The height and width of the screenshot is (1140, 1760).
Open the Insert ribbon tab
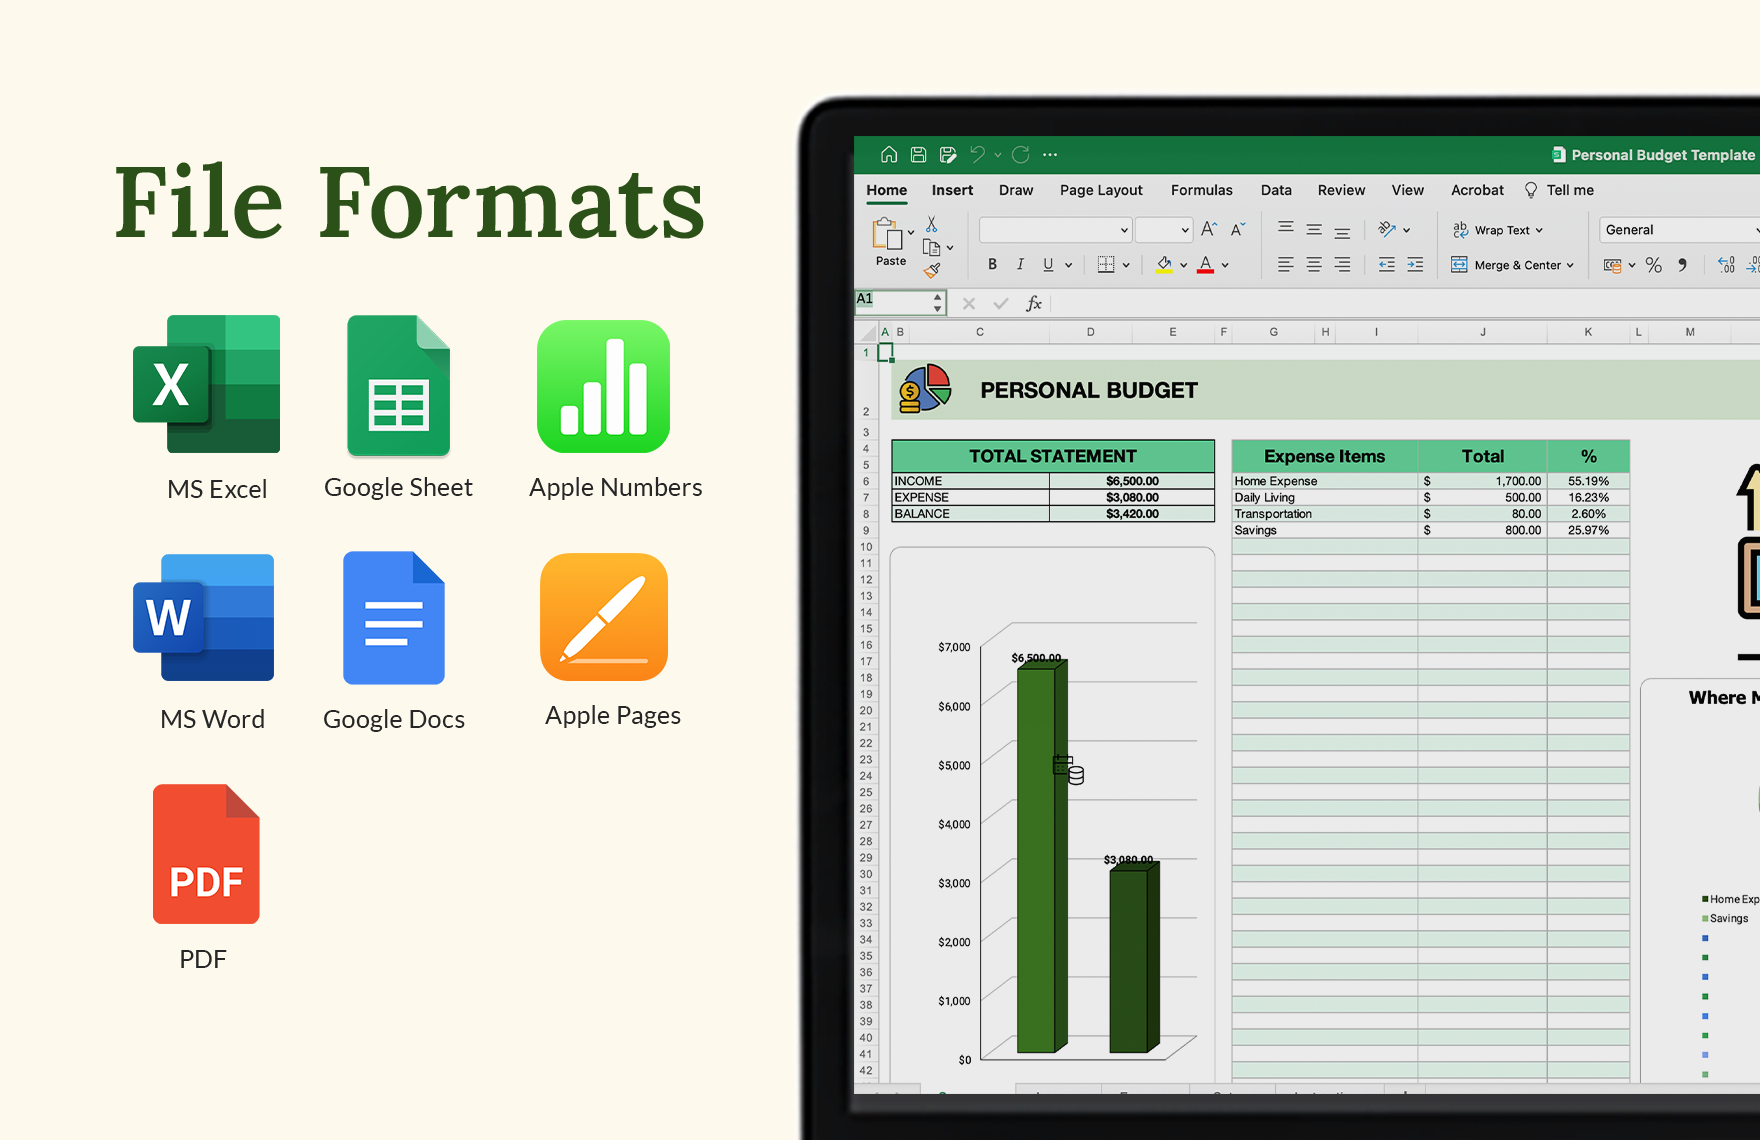click(952, 190)
